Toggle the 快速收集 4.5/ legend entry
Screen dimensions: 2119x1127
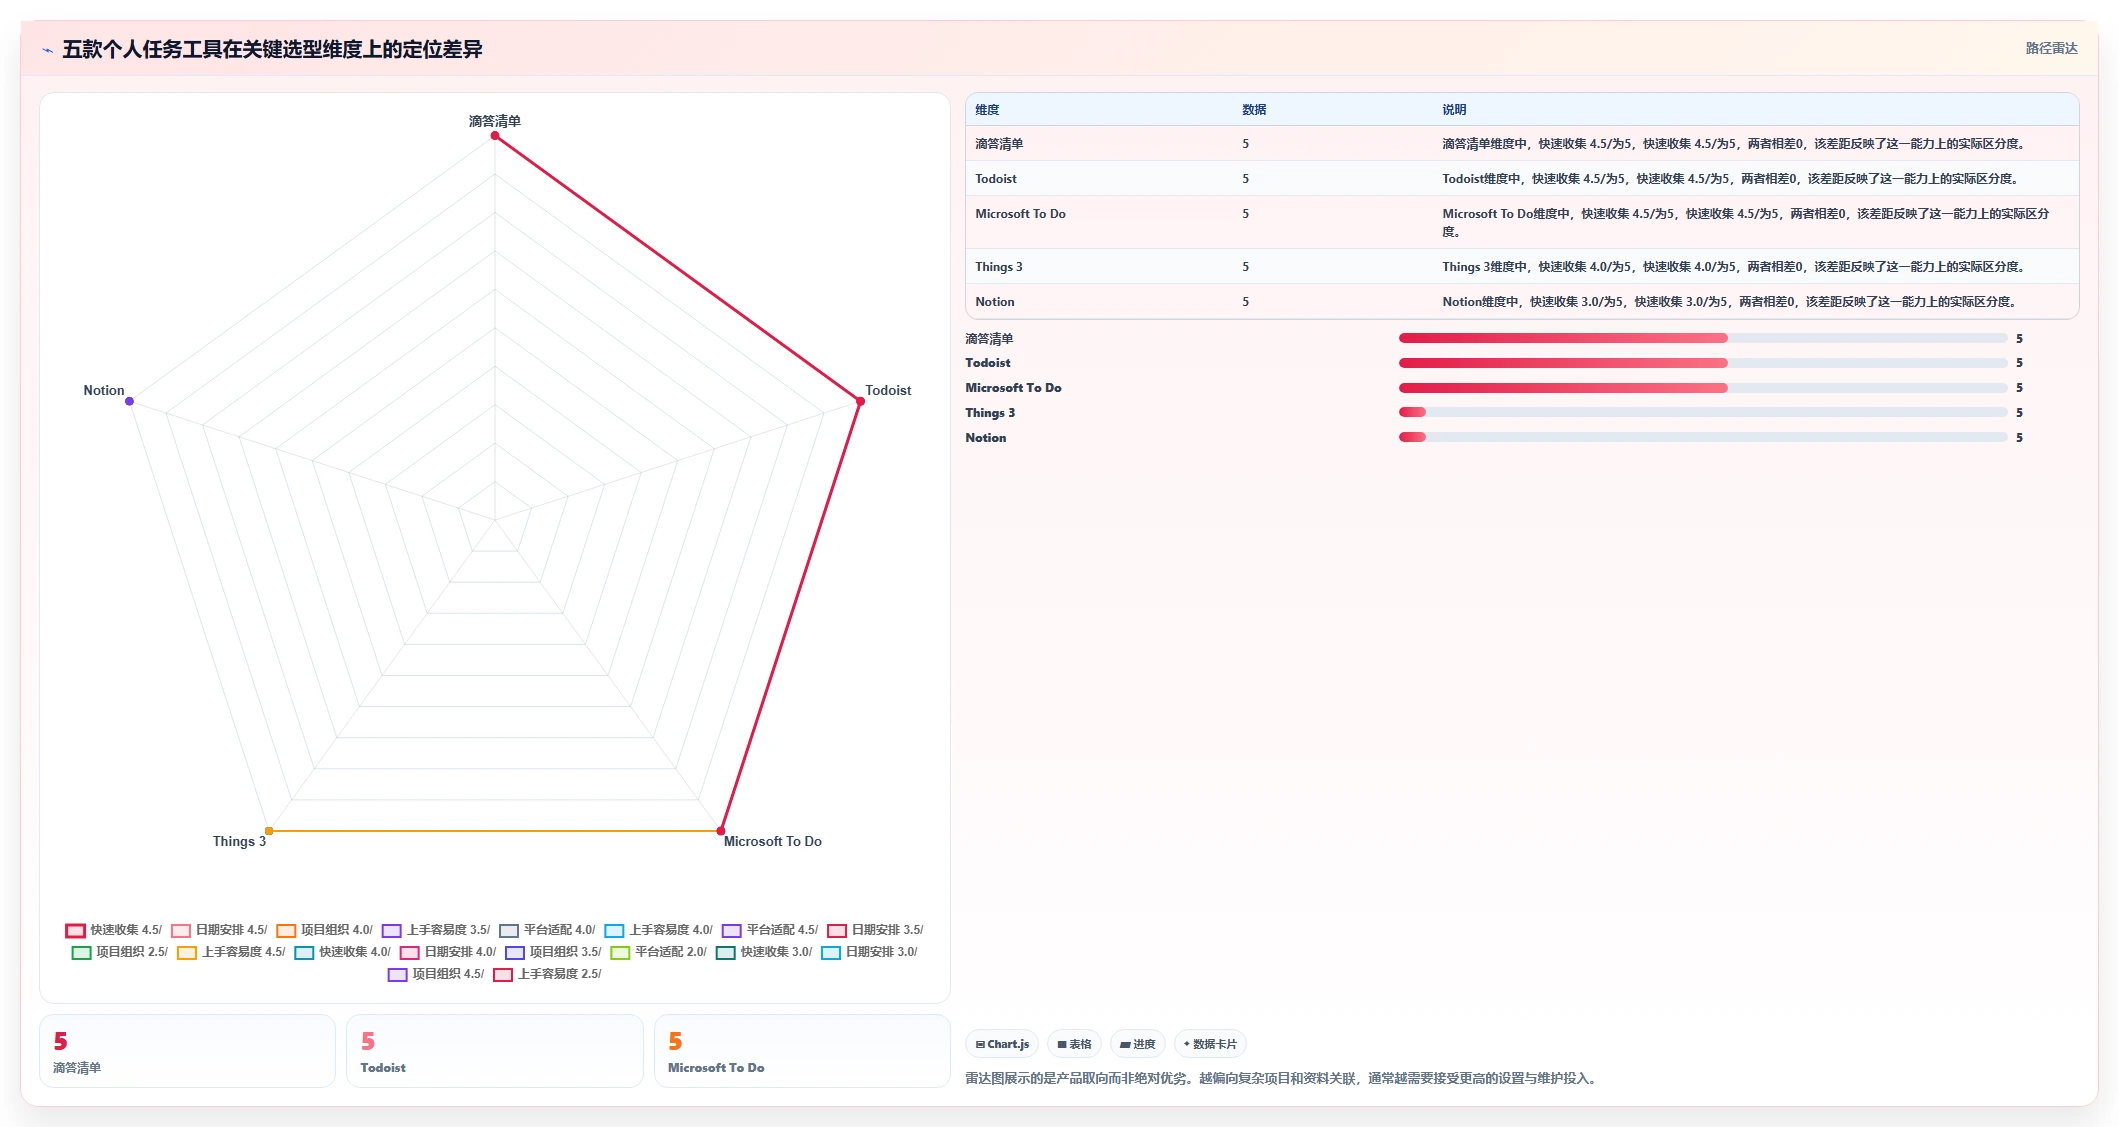114,930
